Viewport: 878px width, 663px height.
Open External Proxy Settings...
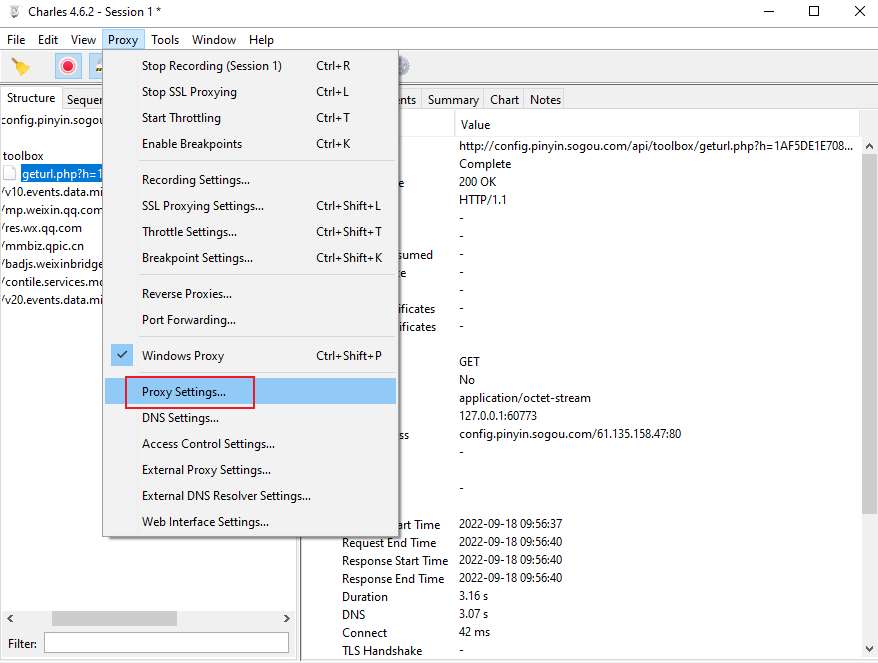[250, 470]
